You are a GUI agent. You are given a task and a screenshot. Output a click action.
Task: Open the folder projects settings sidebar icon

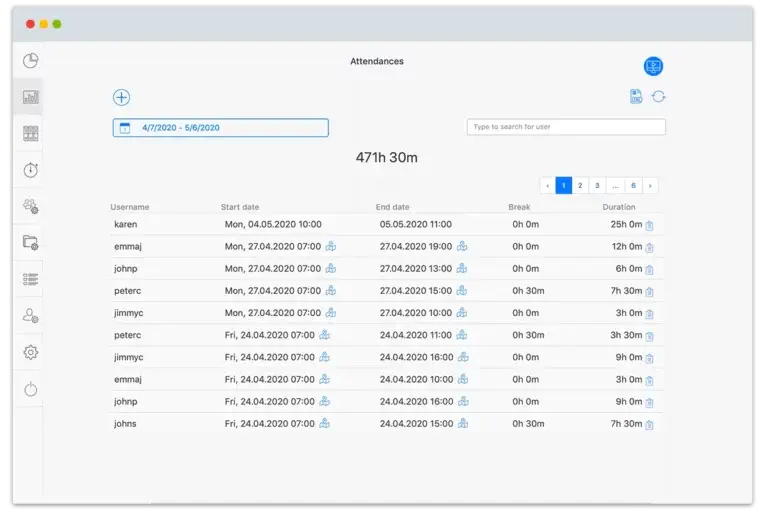point(30,243)
